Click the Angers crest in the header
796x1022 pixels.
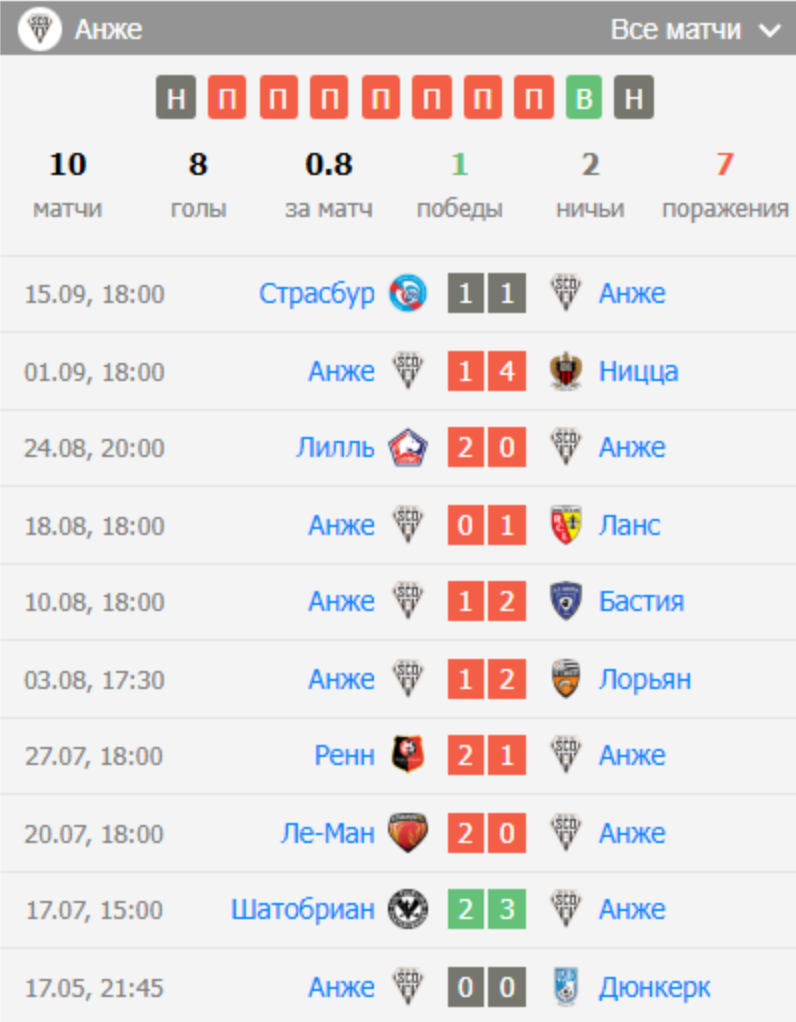point(41,29)
